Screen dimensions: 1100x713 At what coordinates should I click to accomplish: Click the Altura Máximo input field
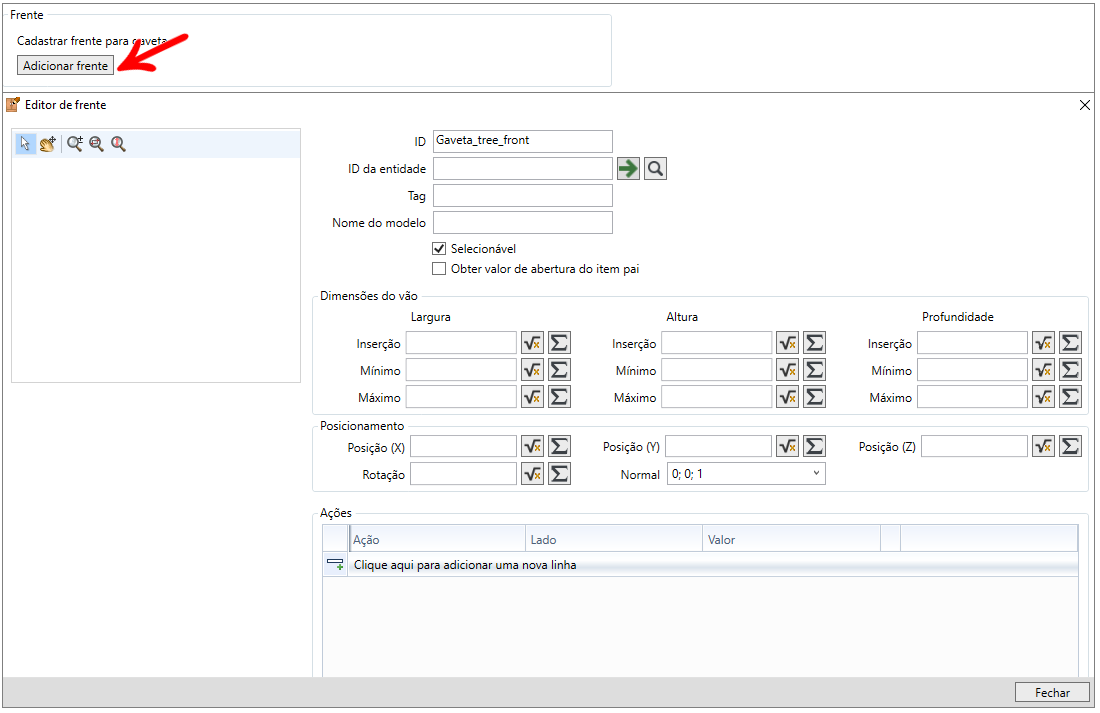pyautogui.click(x=716, y=397)
